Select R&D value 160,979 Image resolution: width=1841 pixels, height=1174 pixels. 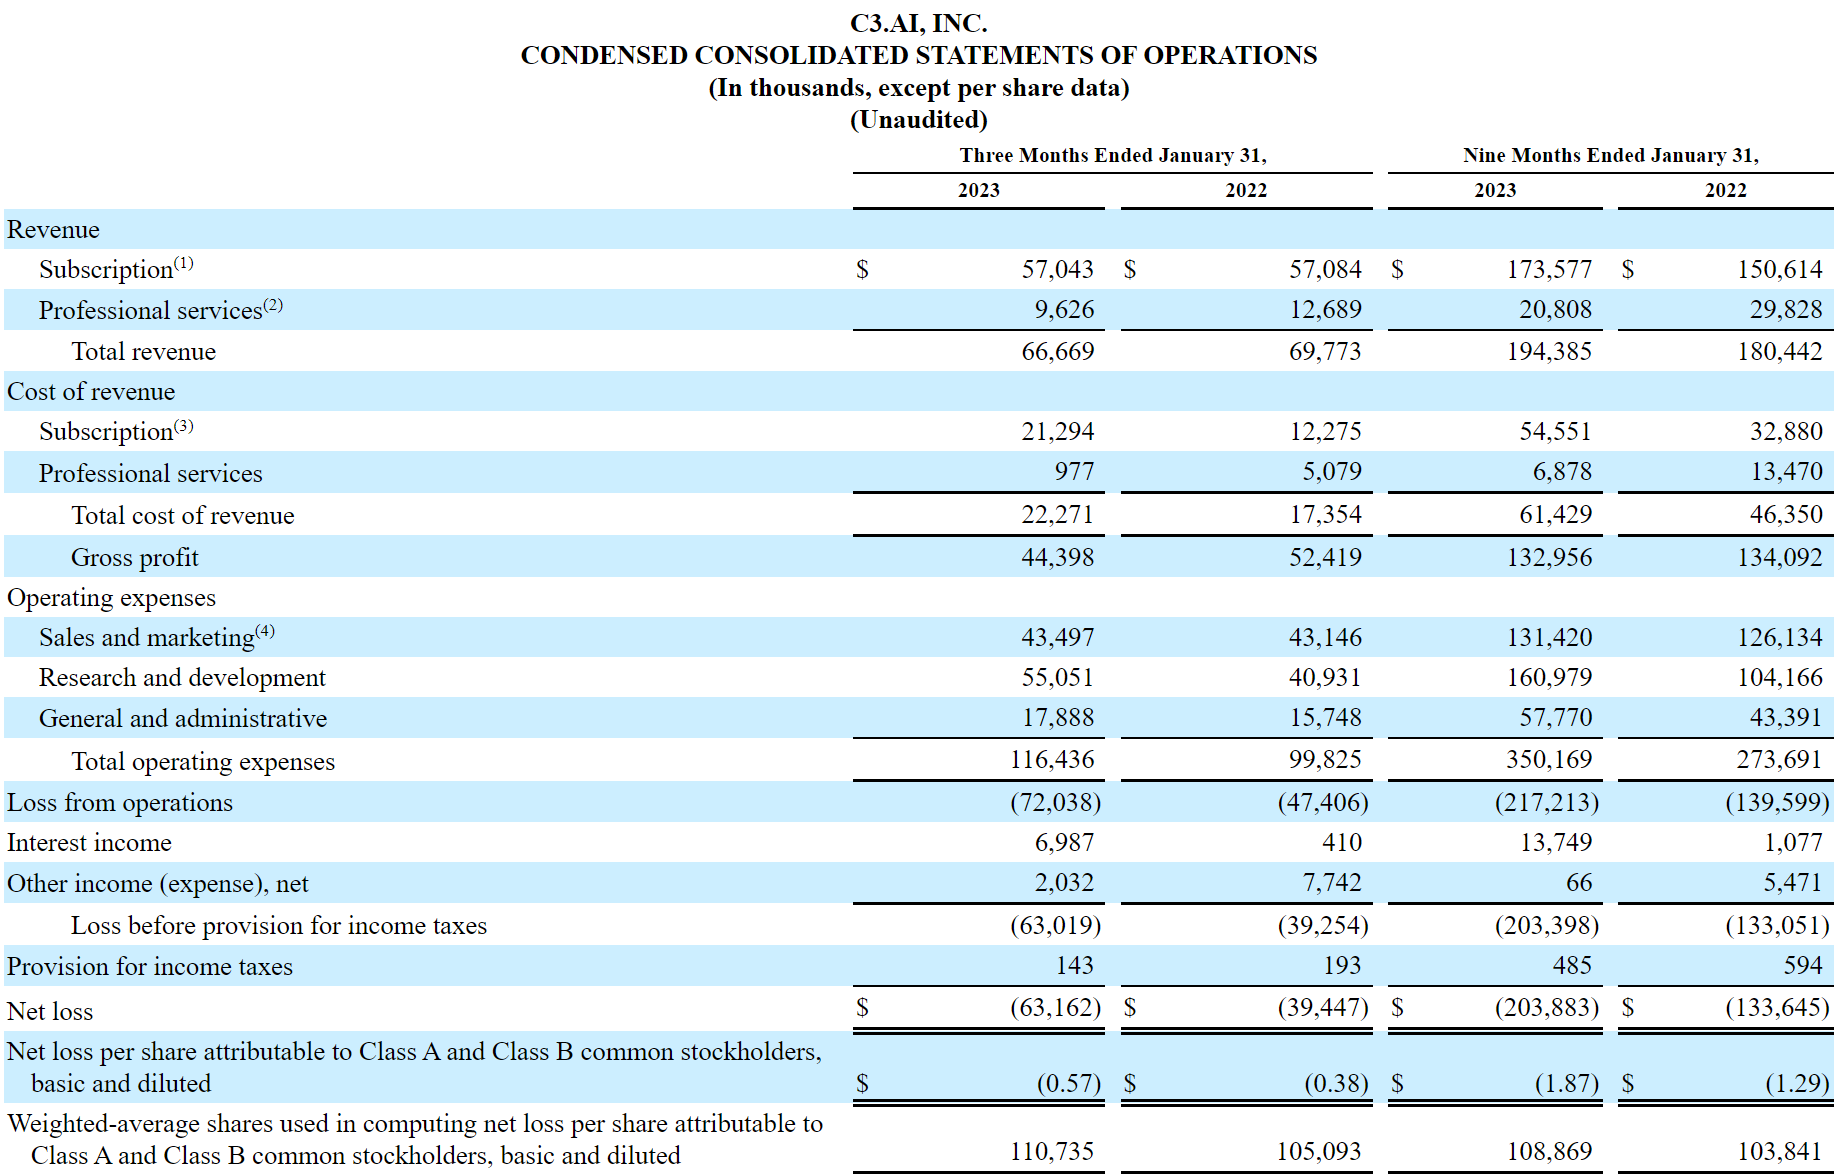(1549, 678)
